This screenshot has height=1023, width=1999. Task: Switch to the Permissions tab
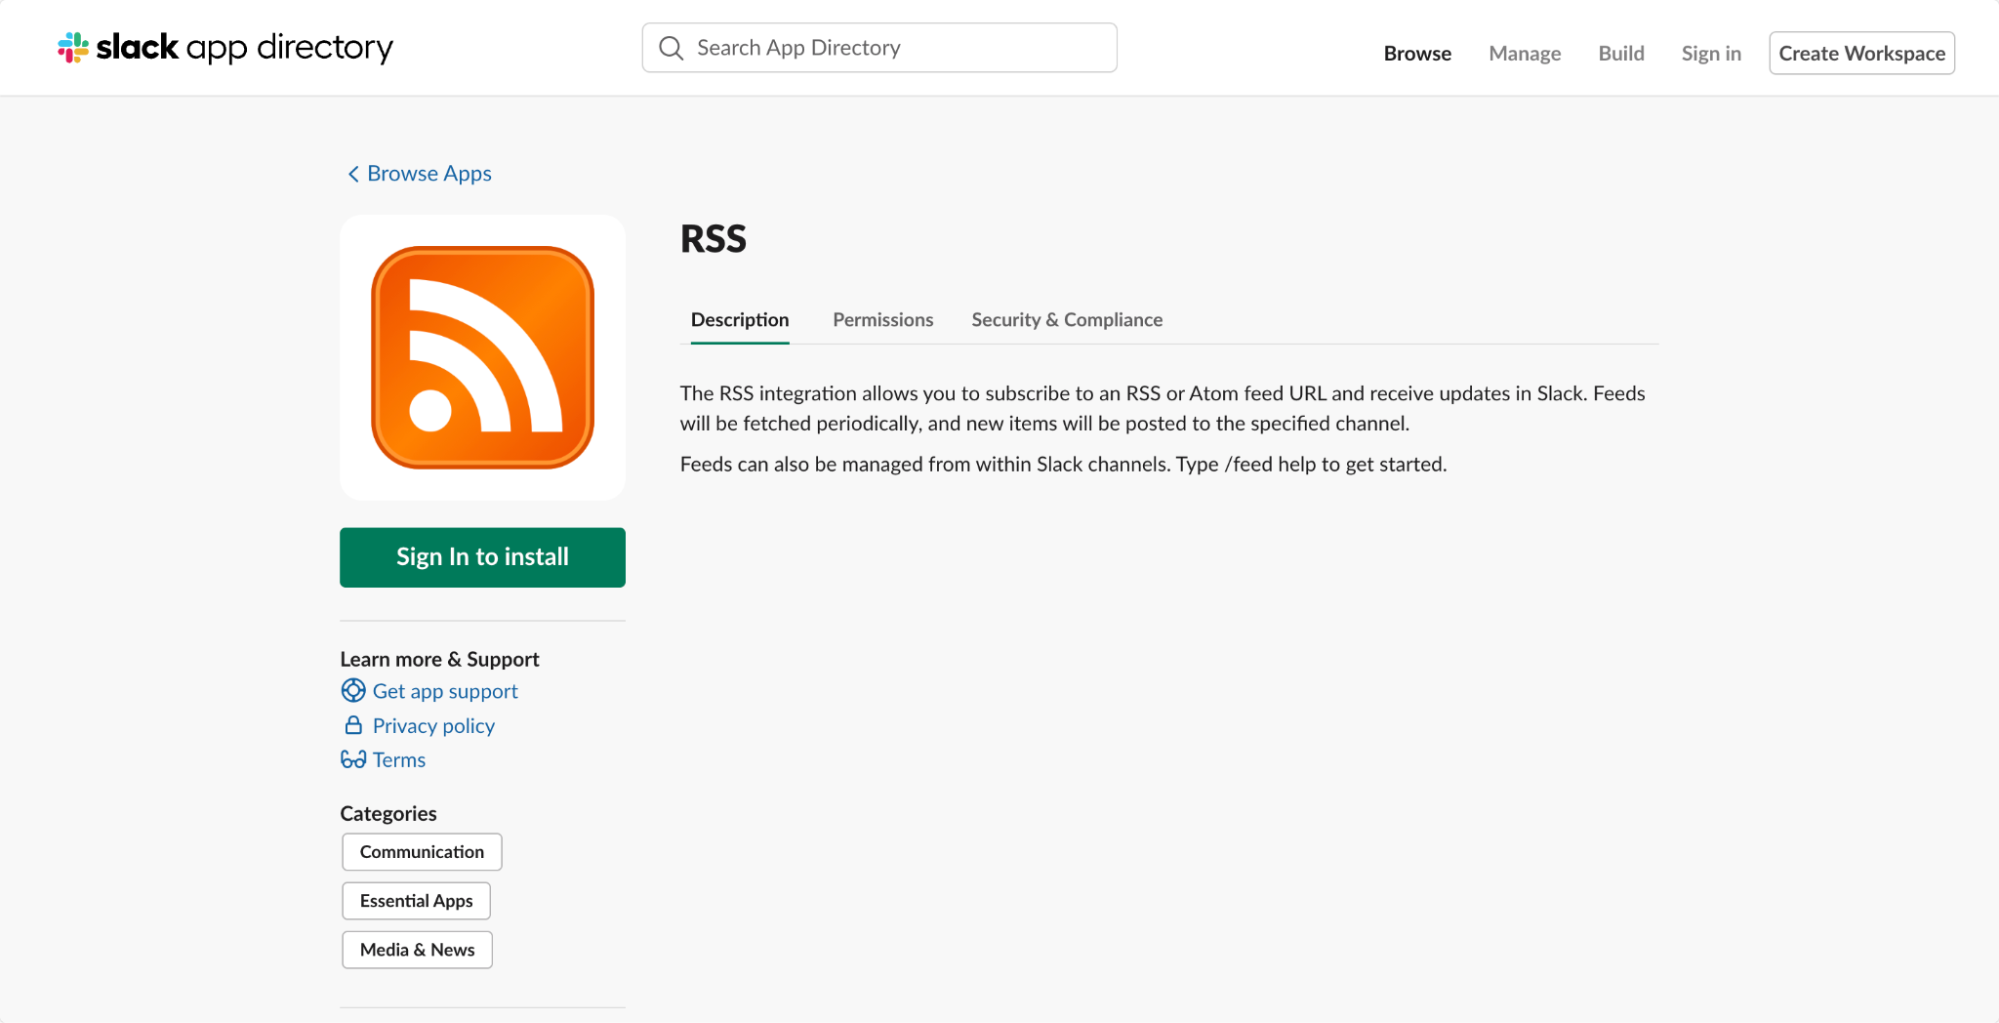pos(883,320)
